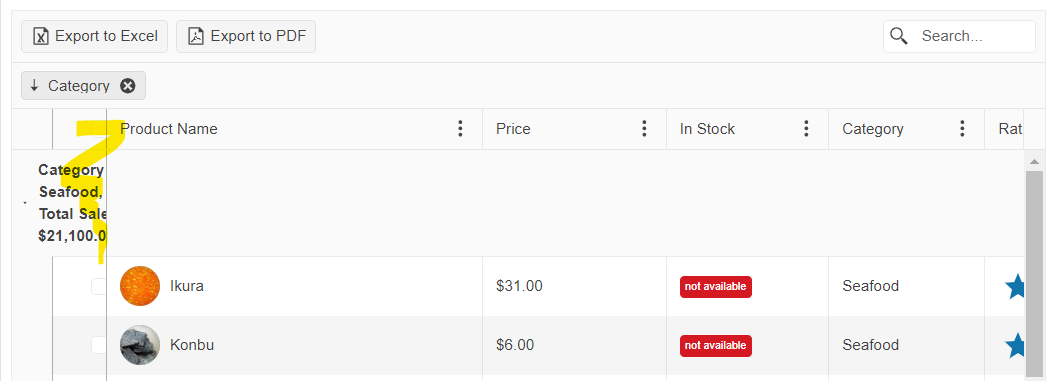Click the sort arrow on Category group chip
The image size is (1053, 381).
(34, 85)
